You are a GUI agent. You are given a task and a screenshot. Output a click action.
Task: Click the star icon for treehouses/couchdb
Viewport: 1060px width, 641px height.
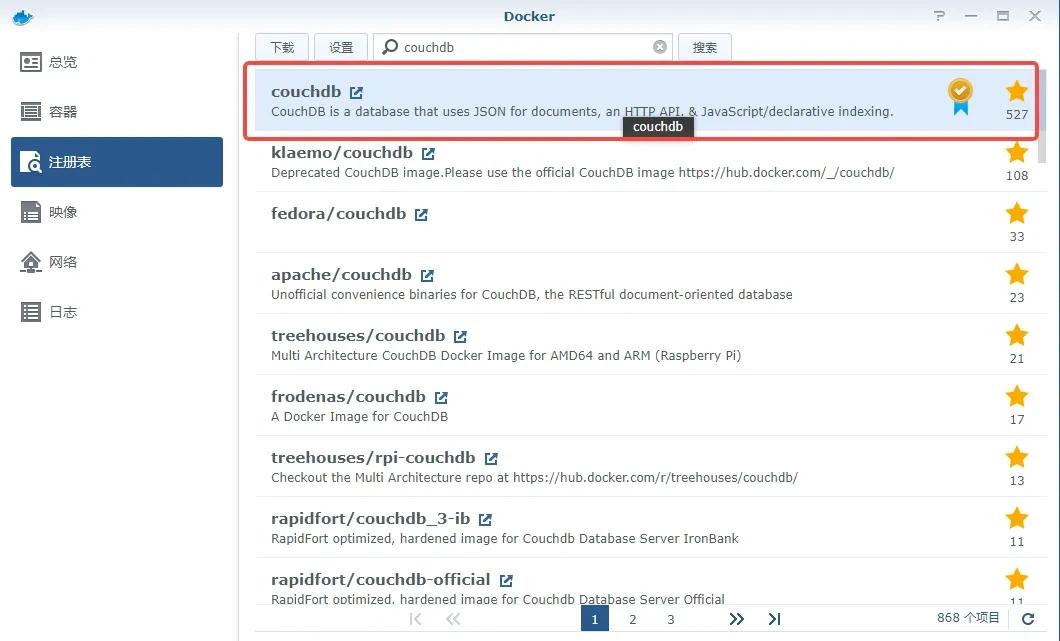tap(1017, 335)
